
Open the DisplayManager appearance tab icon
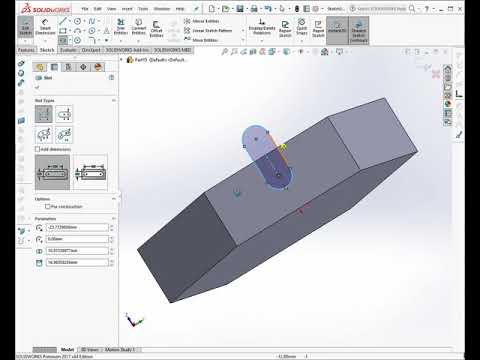98,67
